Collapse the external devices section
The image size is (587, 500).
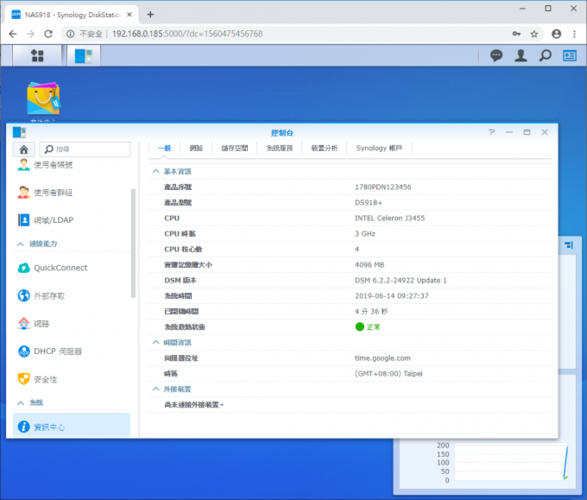click(x=156, y=389)
